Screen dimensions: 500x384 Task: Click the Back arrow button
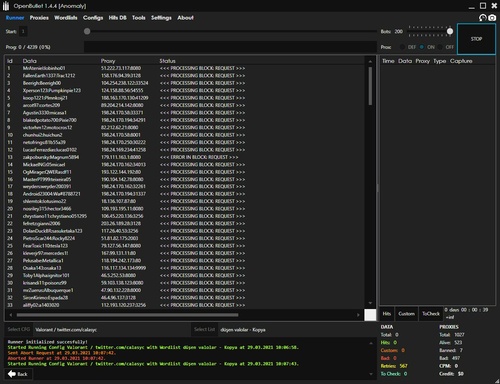[x=18, y=374]
